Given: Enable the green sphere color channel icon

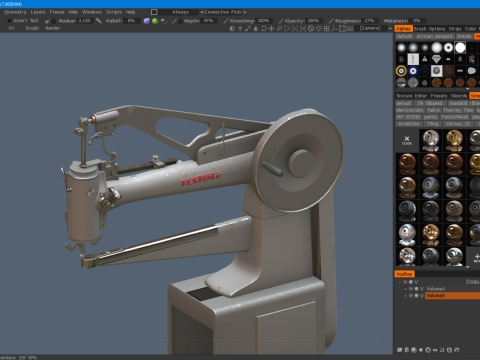Looking at the screenshot, I should tap(155, 21).
